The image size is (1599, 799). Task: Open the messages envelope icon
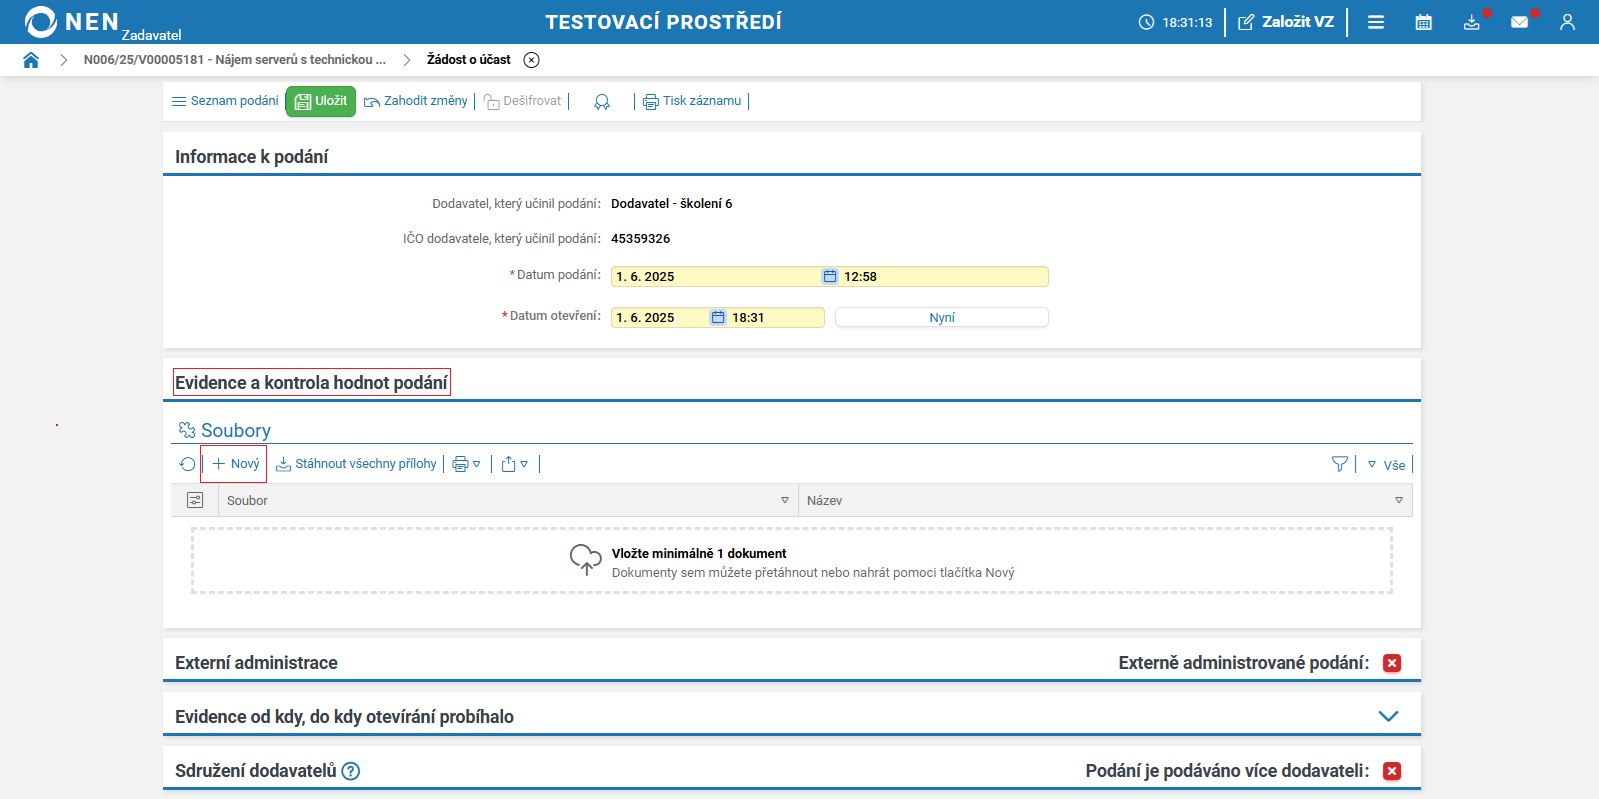pyautogui.click(x=1519, y=22)
